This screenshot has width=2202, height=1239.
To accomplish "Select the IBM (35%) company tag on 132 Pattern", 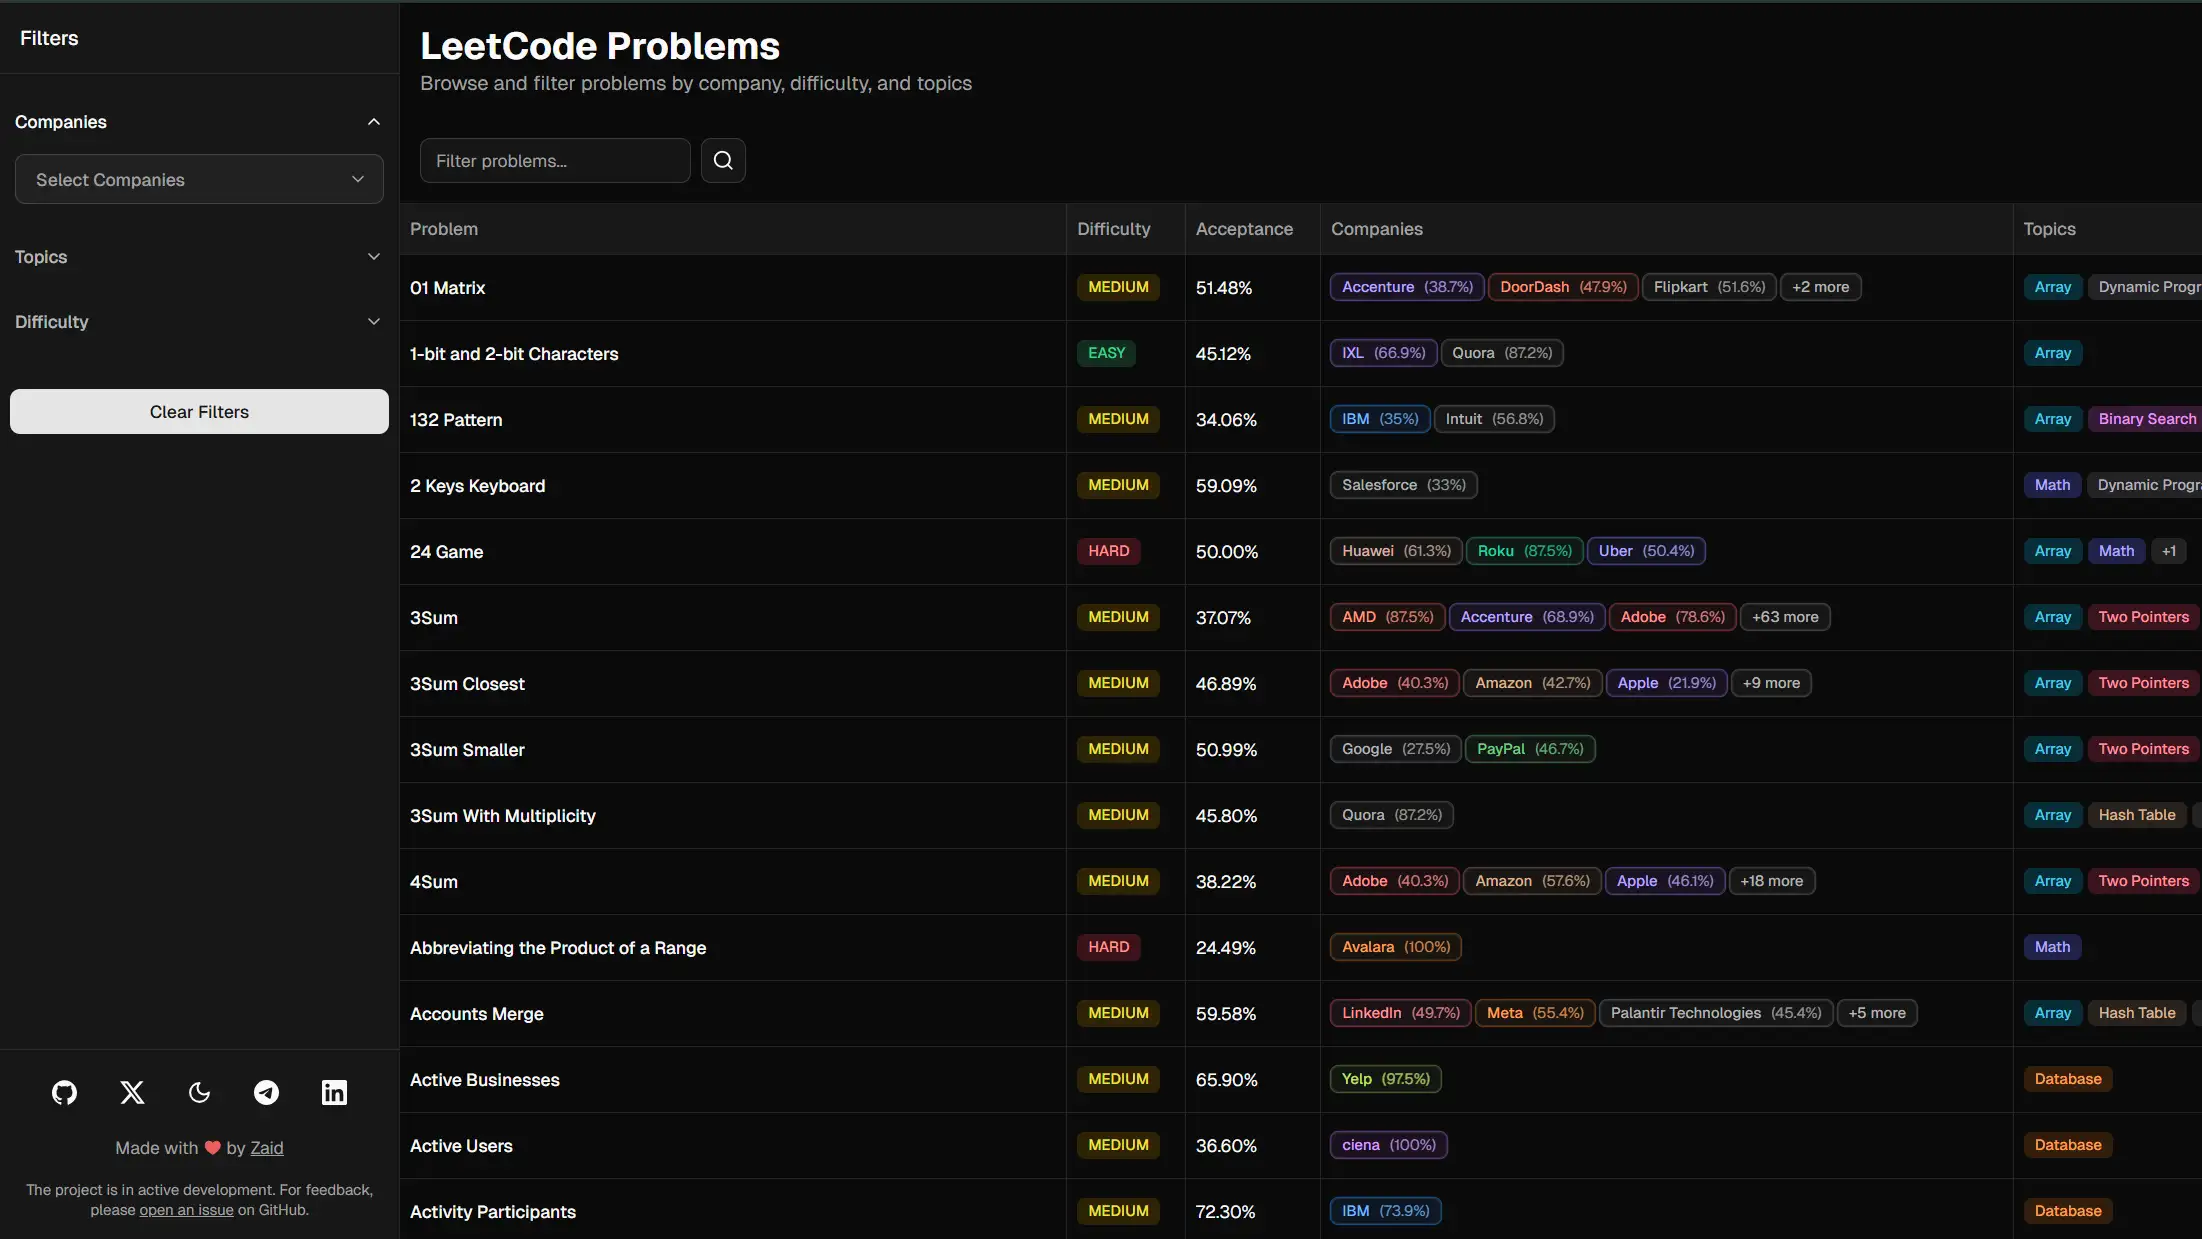I will pos(1379,419).
